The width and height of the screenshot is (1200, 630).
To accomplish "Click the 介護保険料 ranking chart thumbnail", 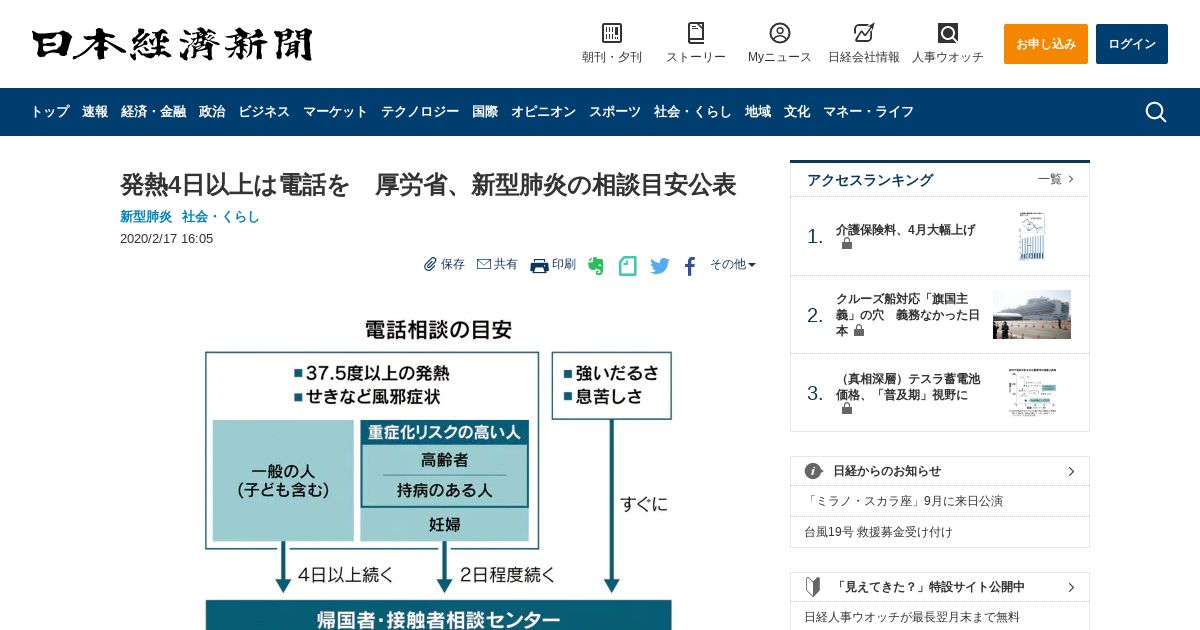I will (x=1032, y=237).
